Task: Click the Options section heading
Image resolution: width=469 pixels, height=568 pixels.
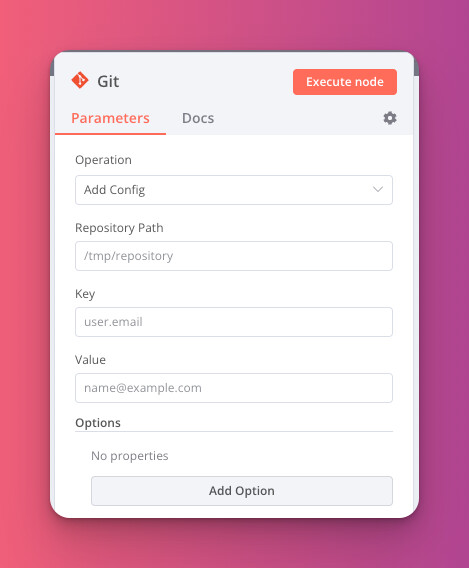Action: (98, 423)
